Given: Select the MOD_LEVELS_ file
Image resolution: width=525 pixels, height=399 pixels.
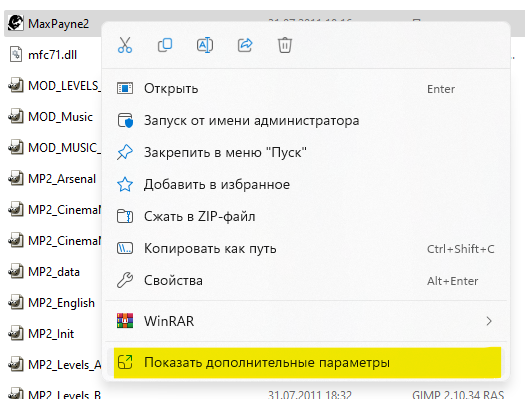Looking at the screenshot, I should pos(64,86).
